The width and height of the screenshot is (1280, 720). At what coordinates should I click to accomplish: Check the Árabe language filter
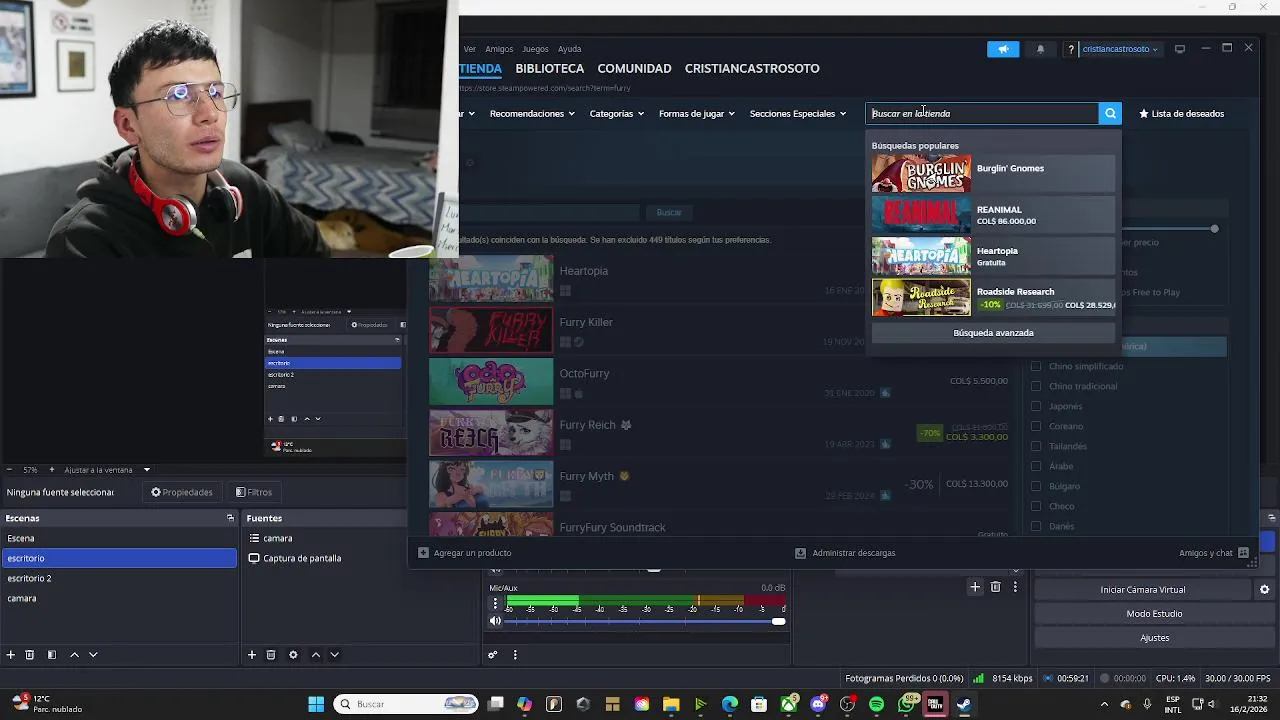point(1036,466)
